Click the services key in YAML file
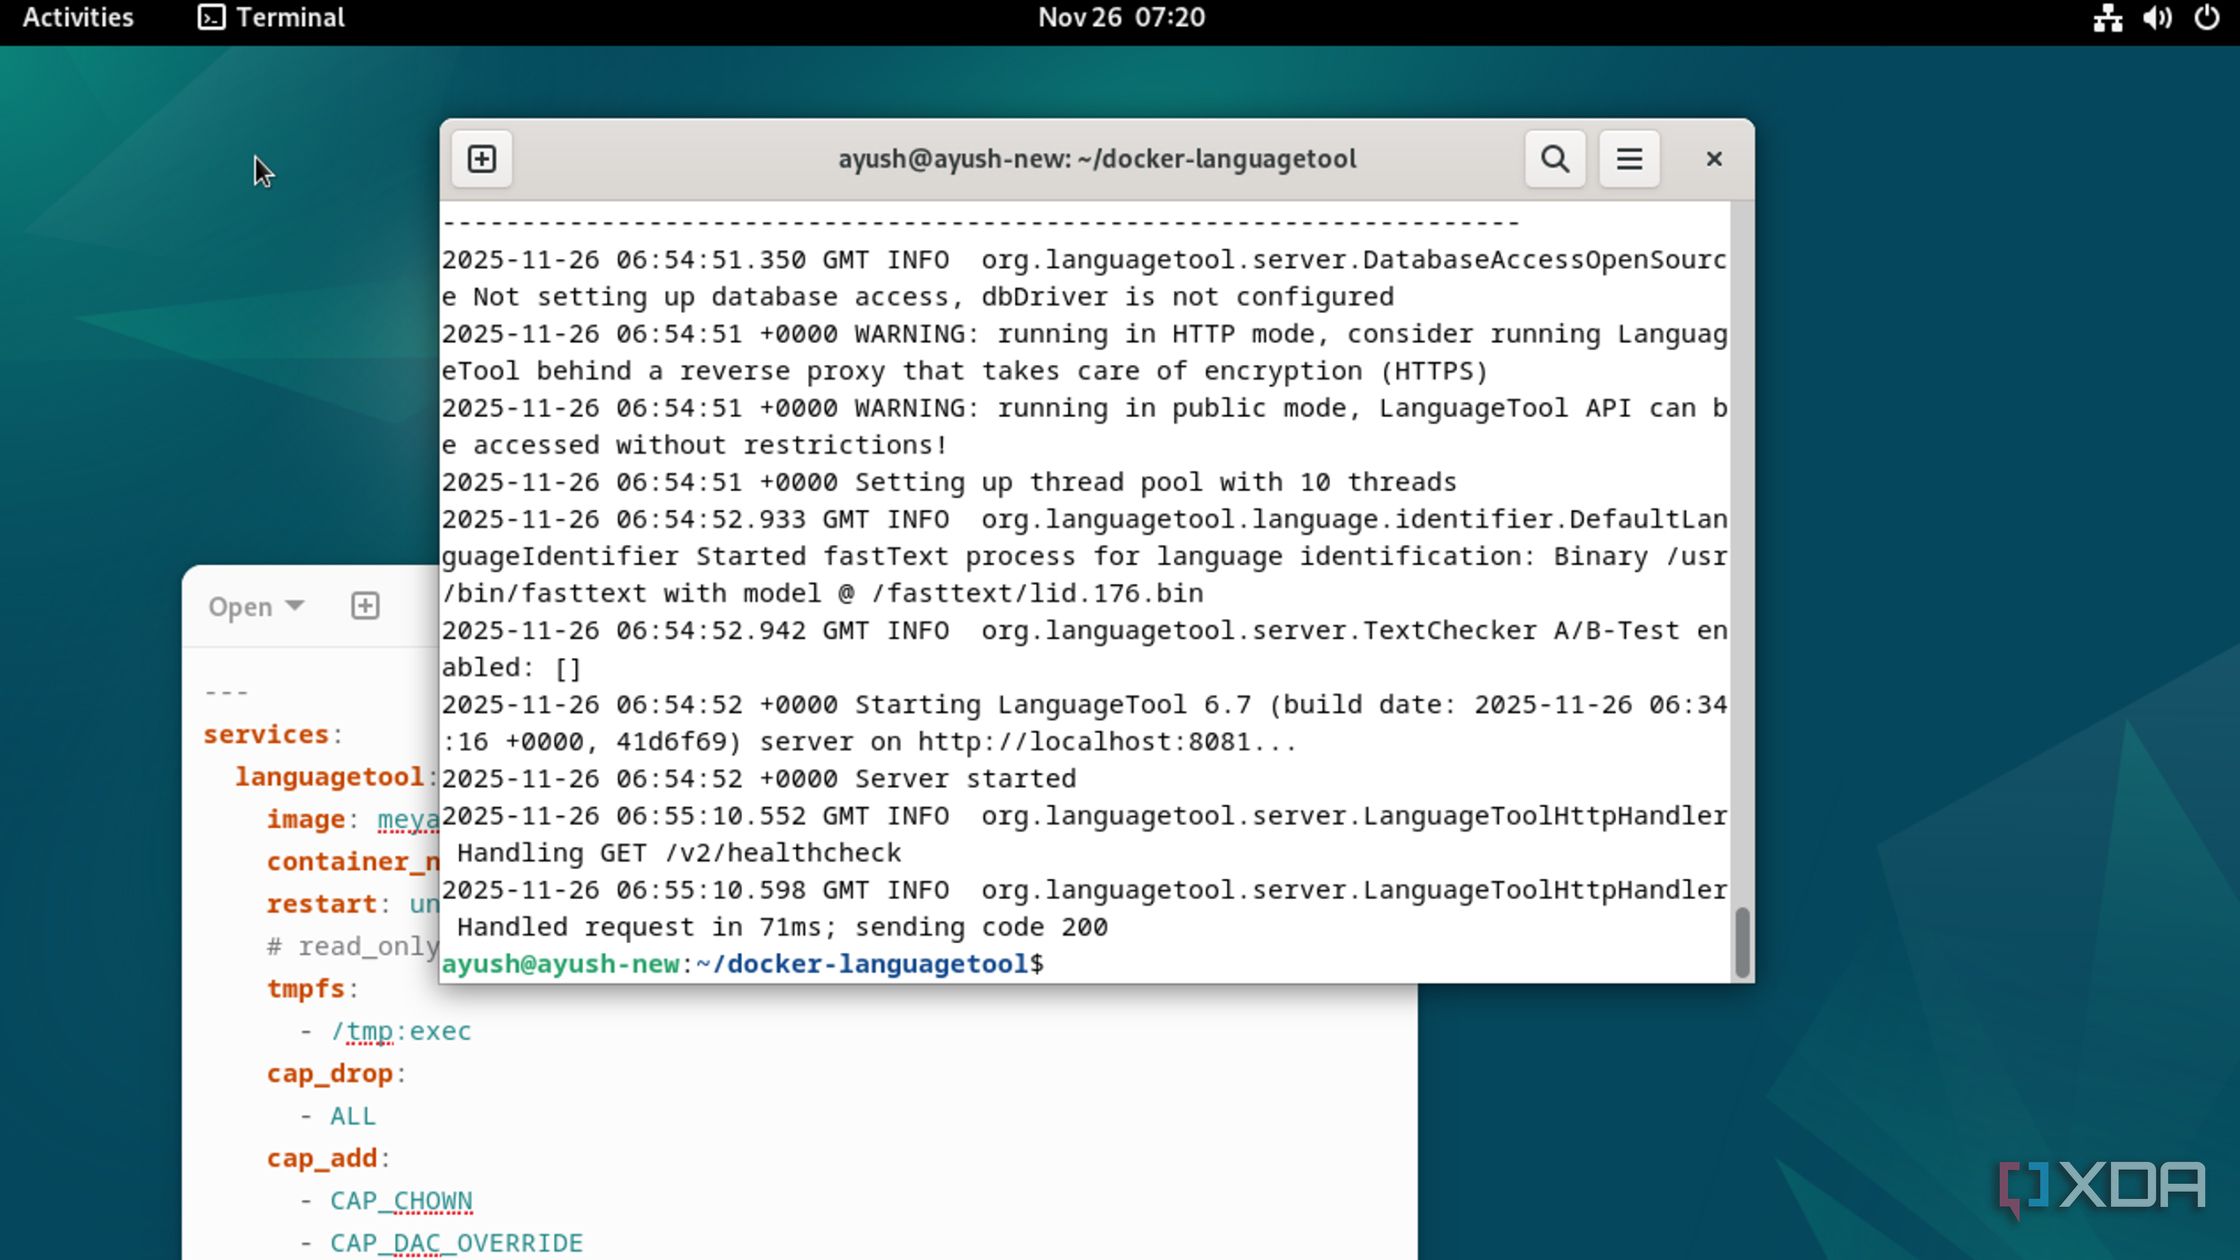Viewport: 2240px width, 1260px height. click(266, 735)
